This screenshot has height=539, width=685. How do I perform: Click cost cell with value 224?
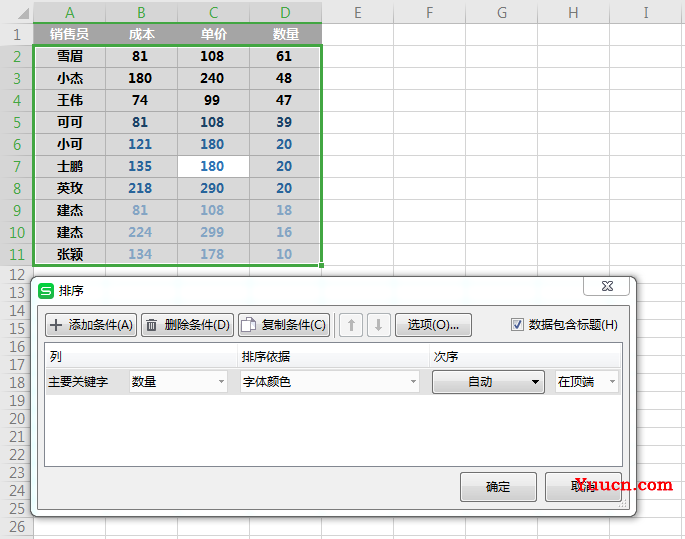(141, 232)
